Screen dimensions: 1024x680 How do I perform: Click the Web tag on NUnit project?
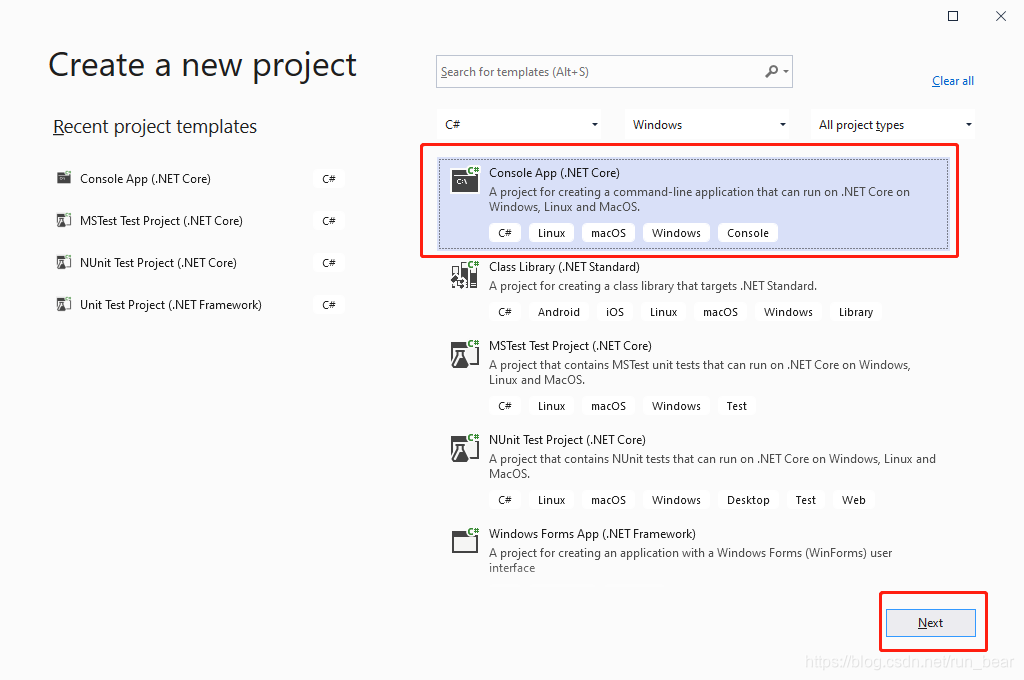point(854,500)
